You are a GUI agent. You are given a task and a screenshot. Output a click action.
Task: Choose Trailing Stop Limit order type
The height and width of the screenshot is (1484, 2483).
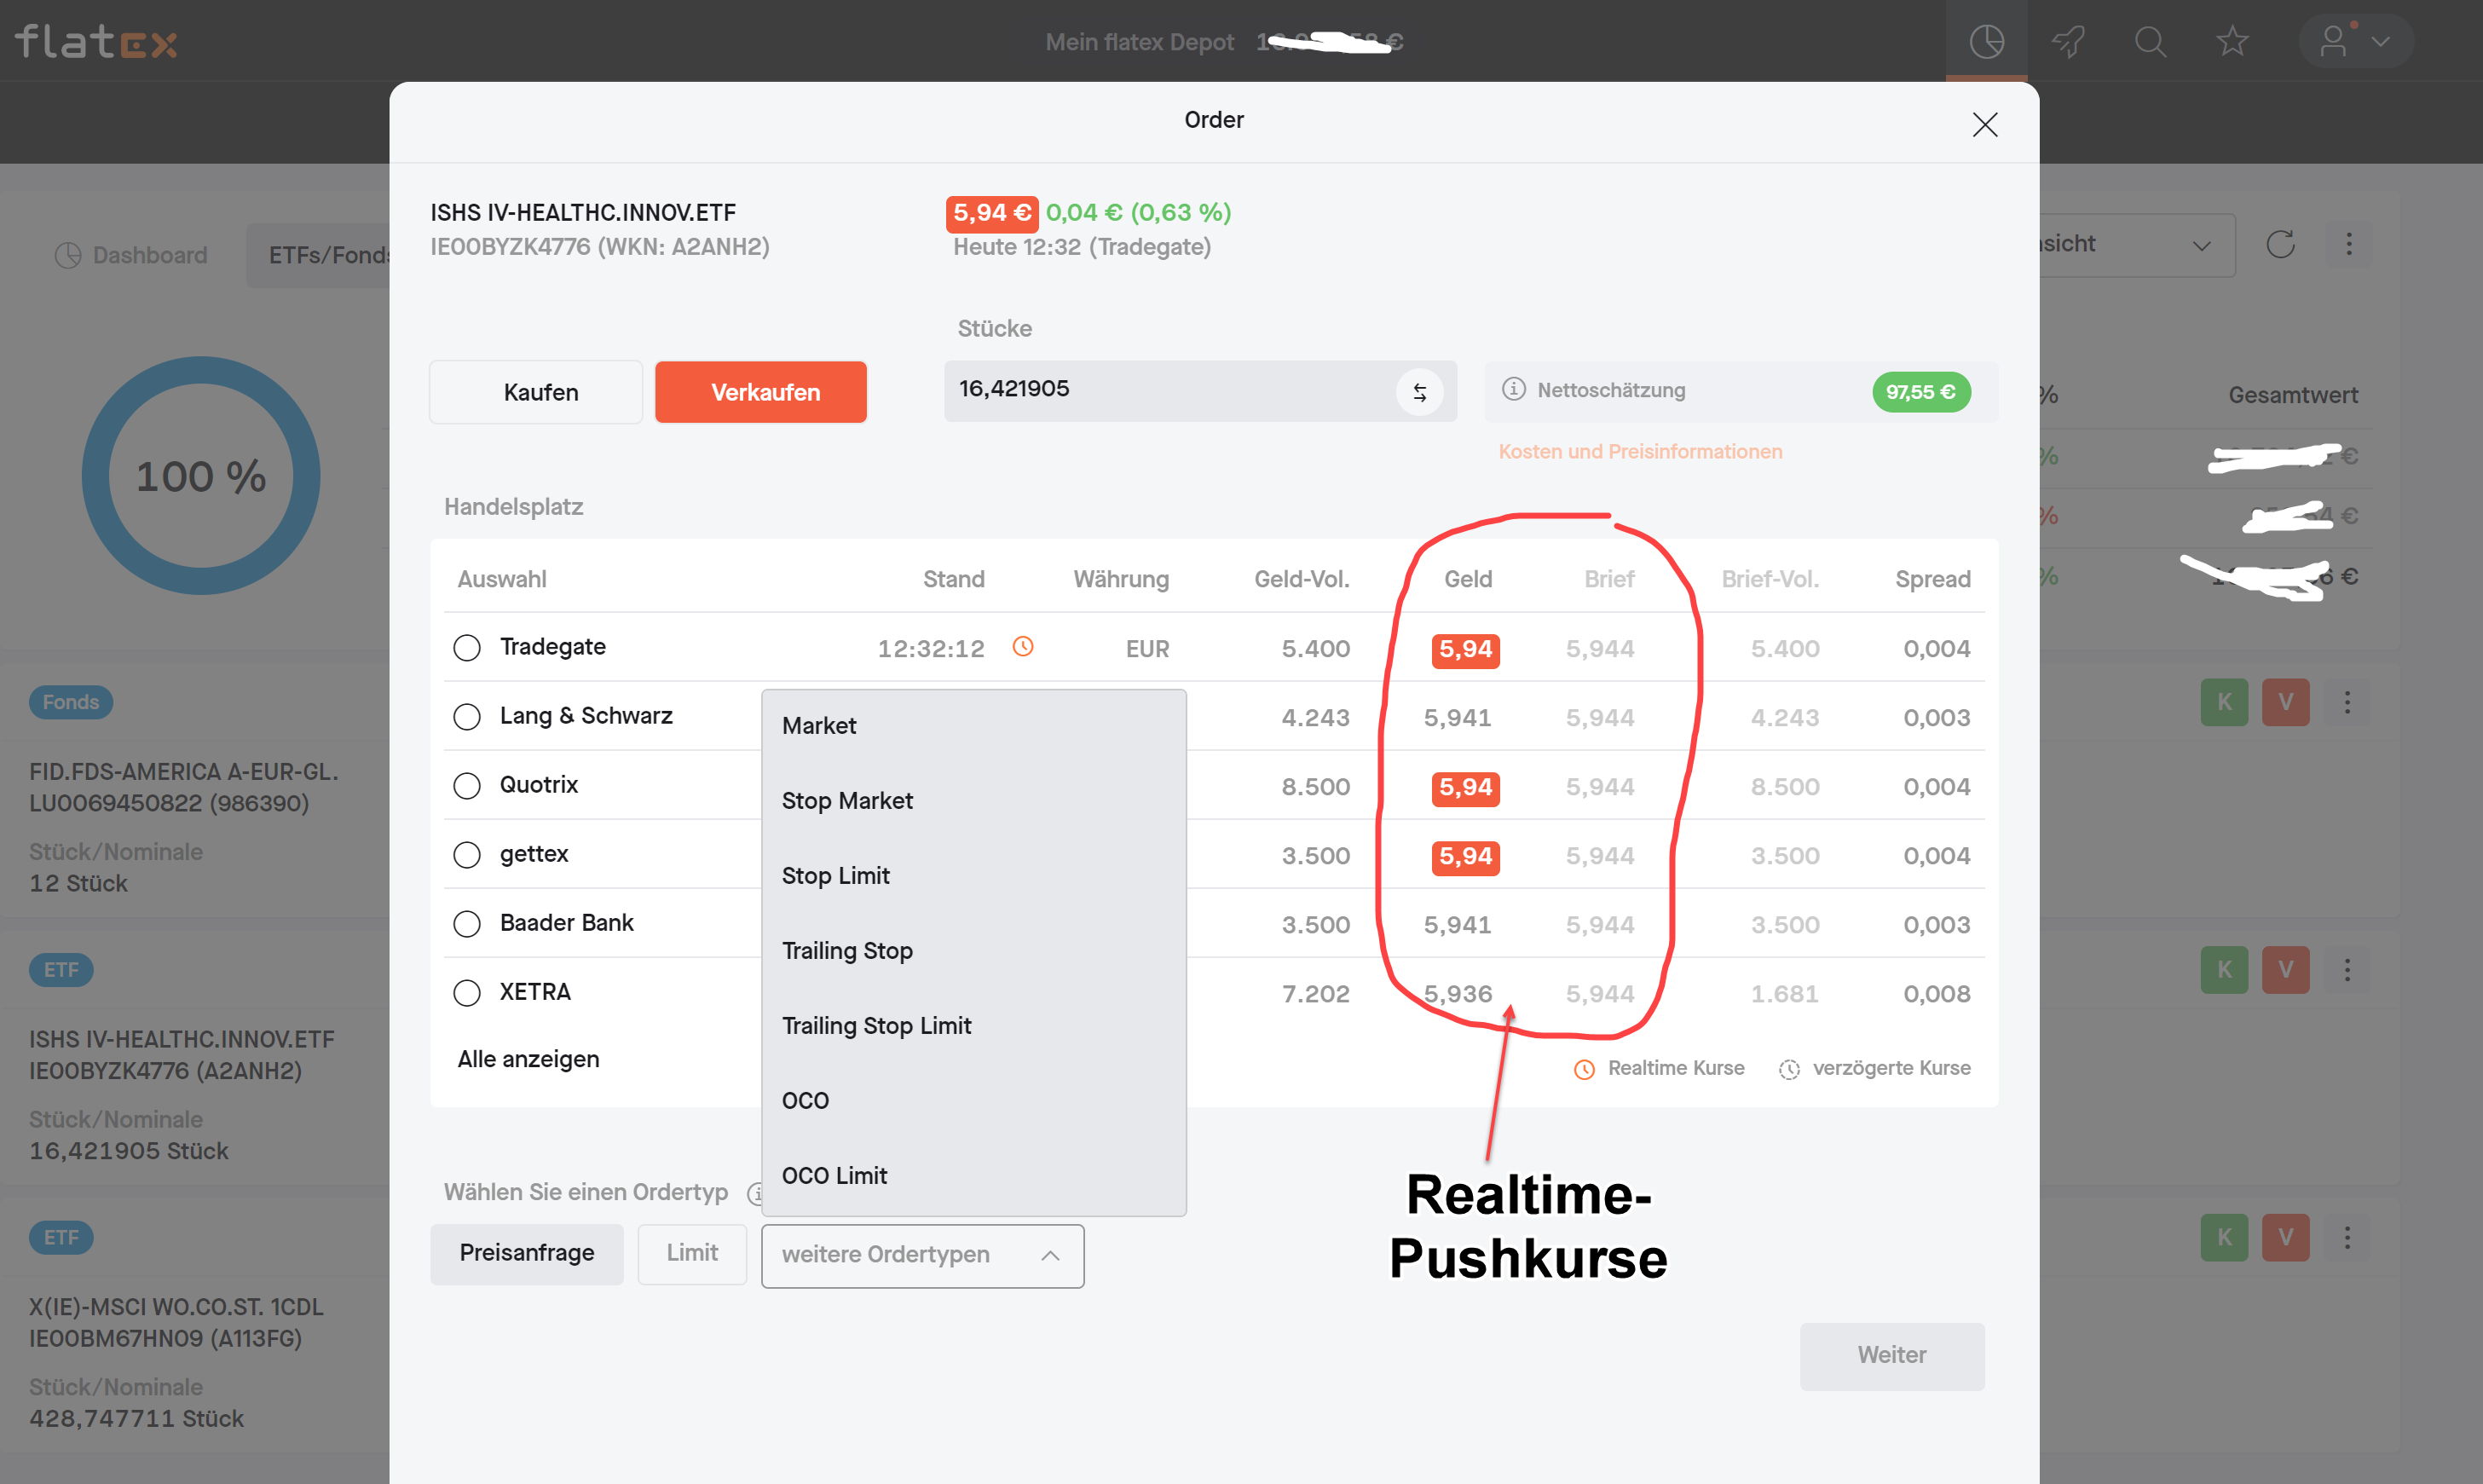coord(973,1026)
